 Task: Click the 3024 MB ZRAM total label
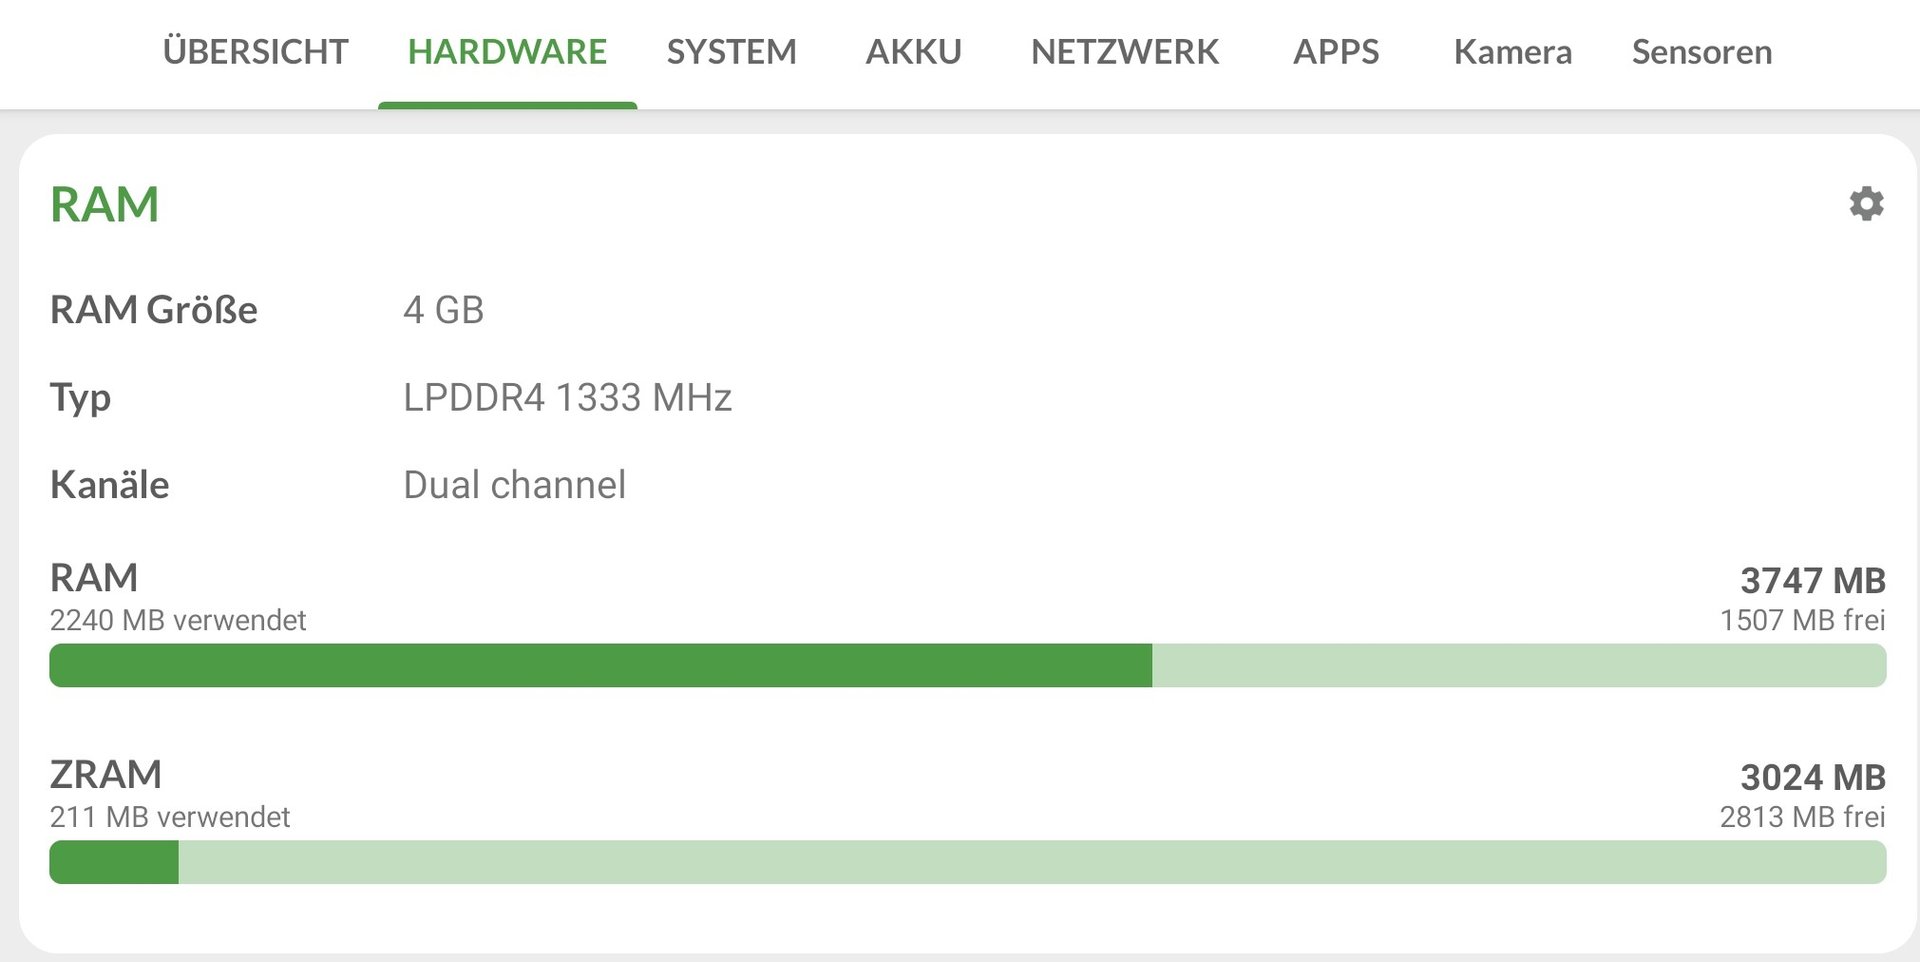1813,777
